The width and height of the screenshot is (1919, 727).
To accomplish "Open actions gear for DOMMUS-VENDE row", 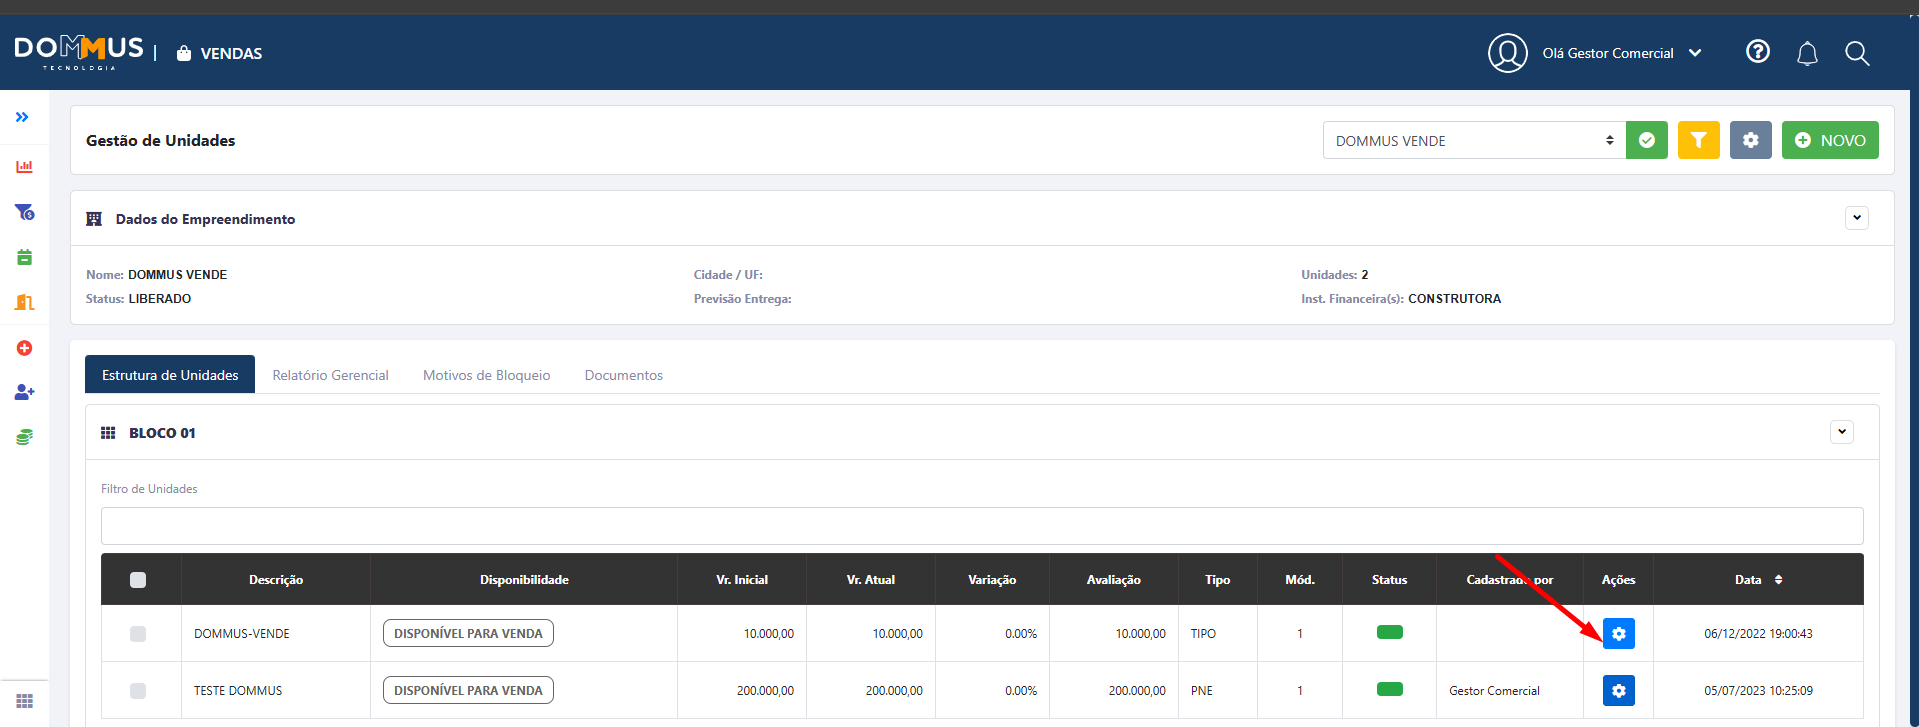I will tap(1618, 633).
